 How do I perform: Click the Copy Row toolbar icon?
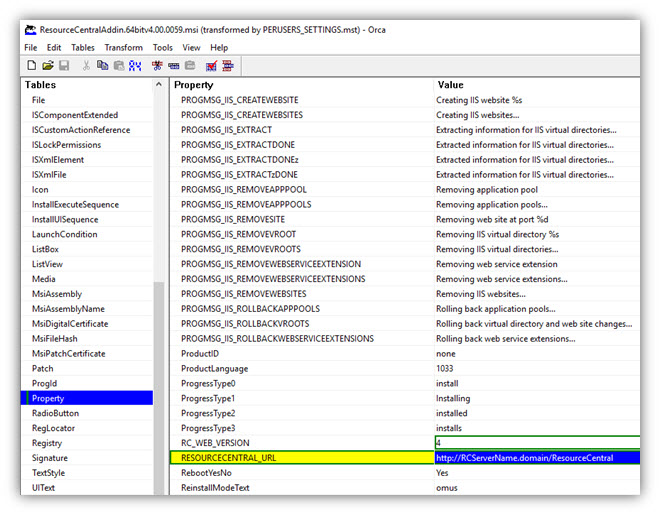(x=173, y=65)
